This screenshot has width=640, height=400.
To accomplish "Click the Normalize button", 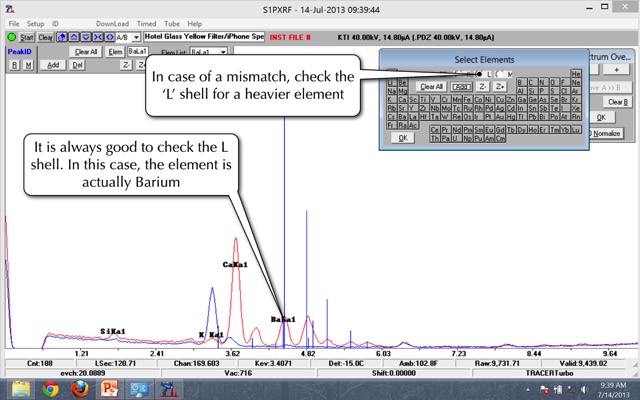I will (x=606, y=133).
